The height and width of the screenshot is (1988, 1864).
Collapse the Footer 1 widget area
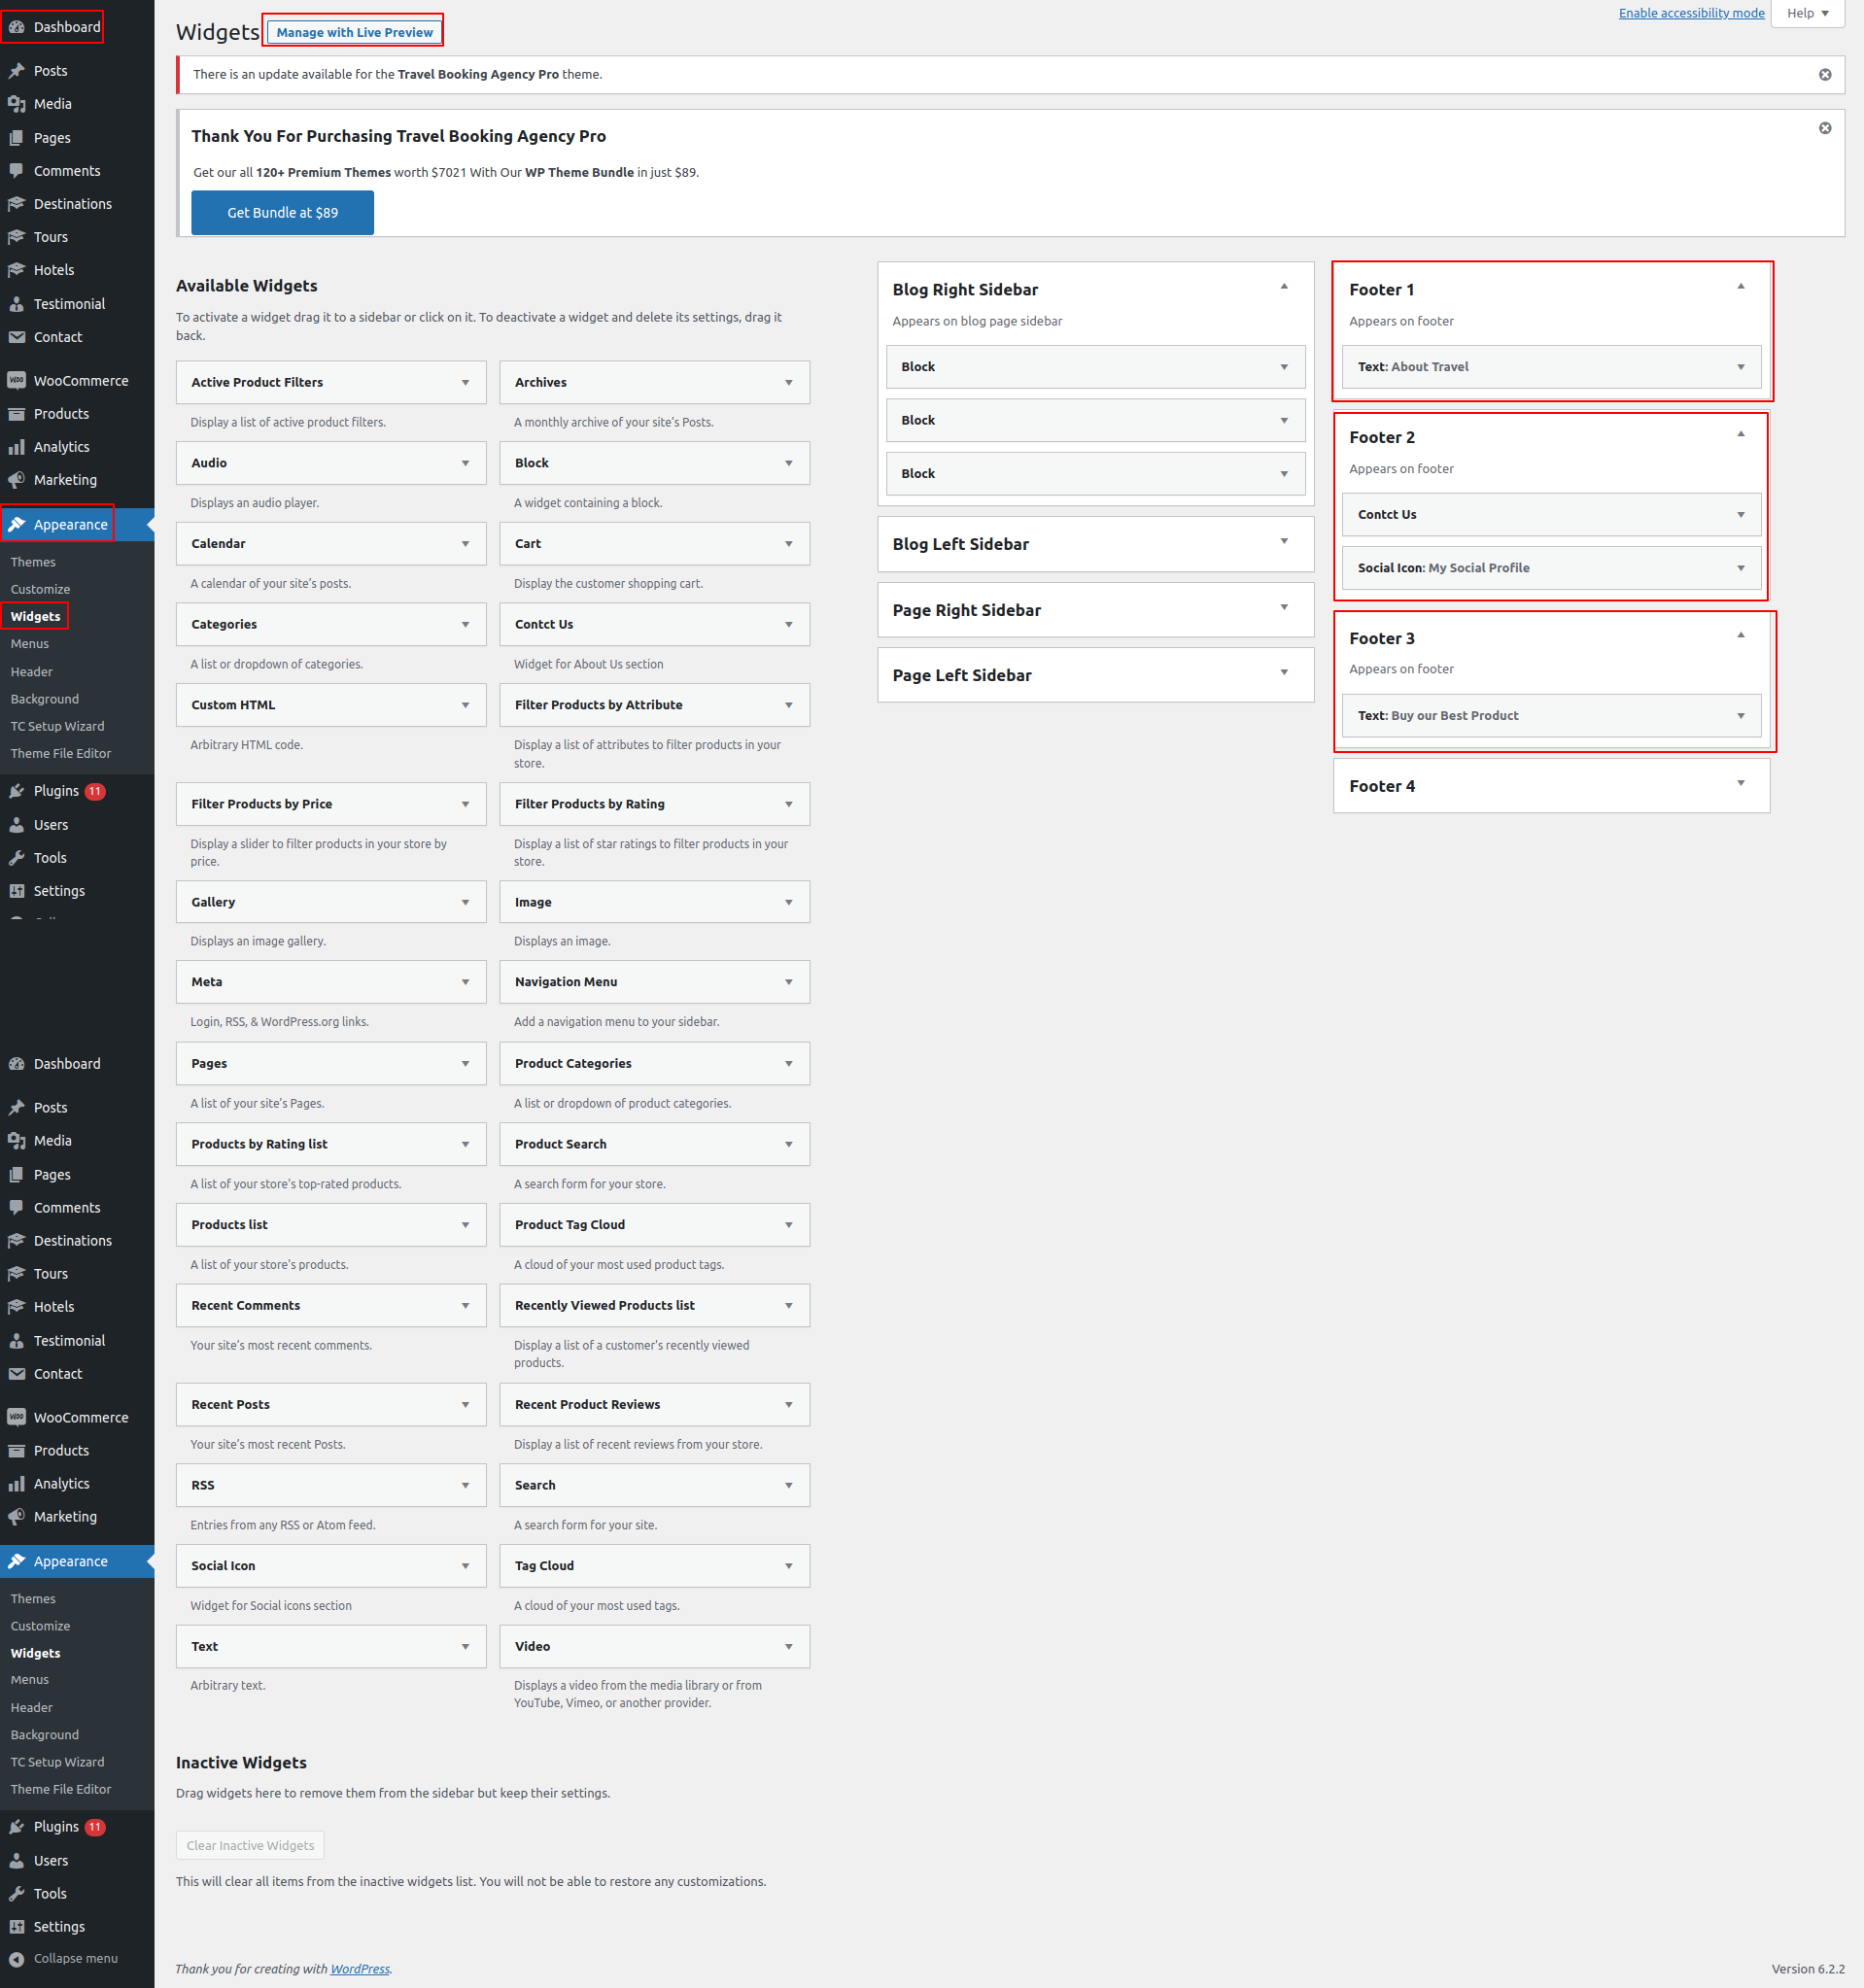point(1741,287)
